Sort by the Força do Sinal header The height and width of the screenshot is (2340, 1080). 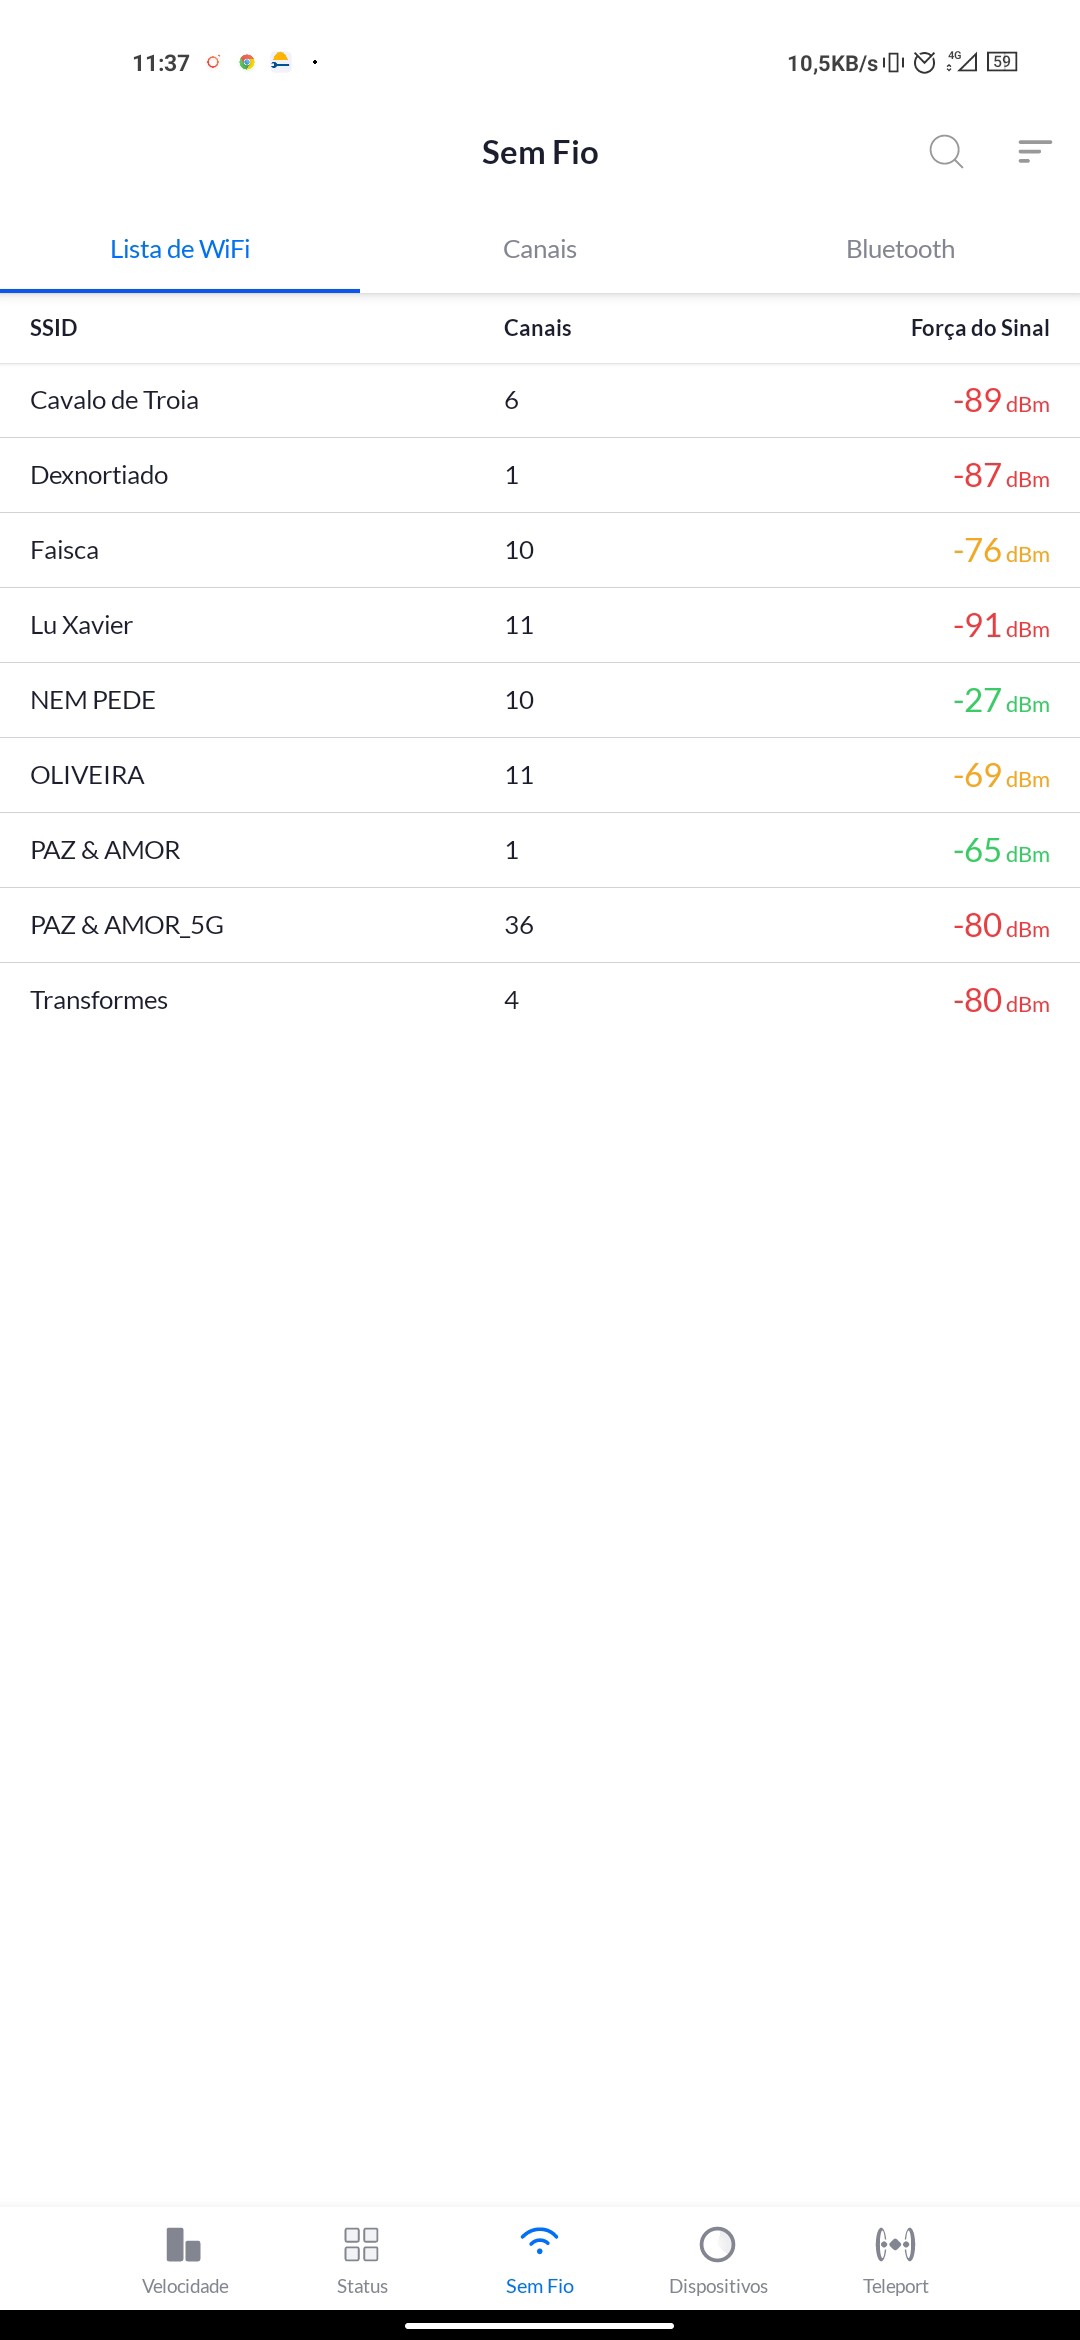tap(980, 328)
